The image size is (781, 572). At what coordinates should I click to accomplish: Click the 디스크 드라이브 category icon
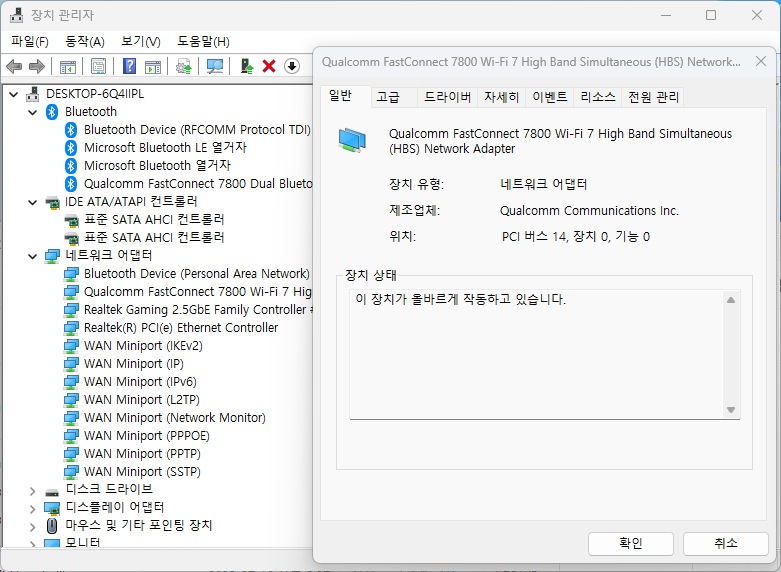coord(52,492)
